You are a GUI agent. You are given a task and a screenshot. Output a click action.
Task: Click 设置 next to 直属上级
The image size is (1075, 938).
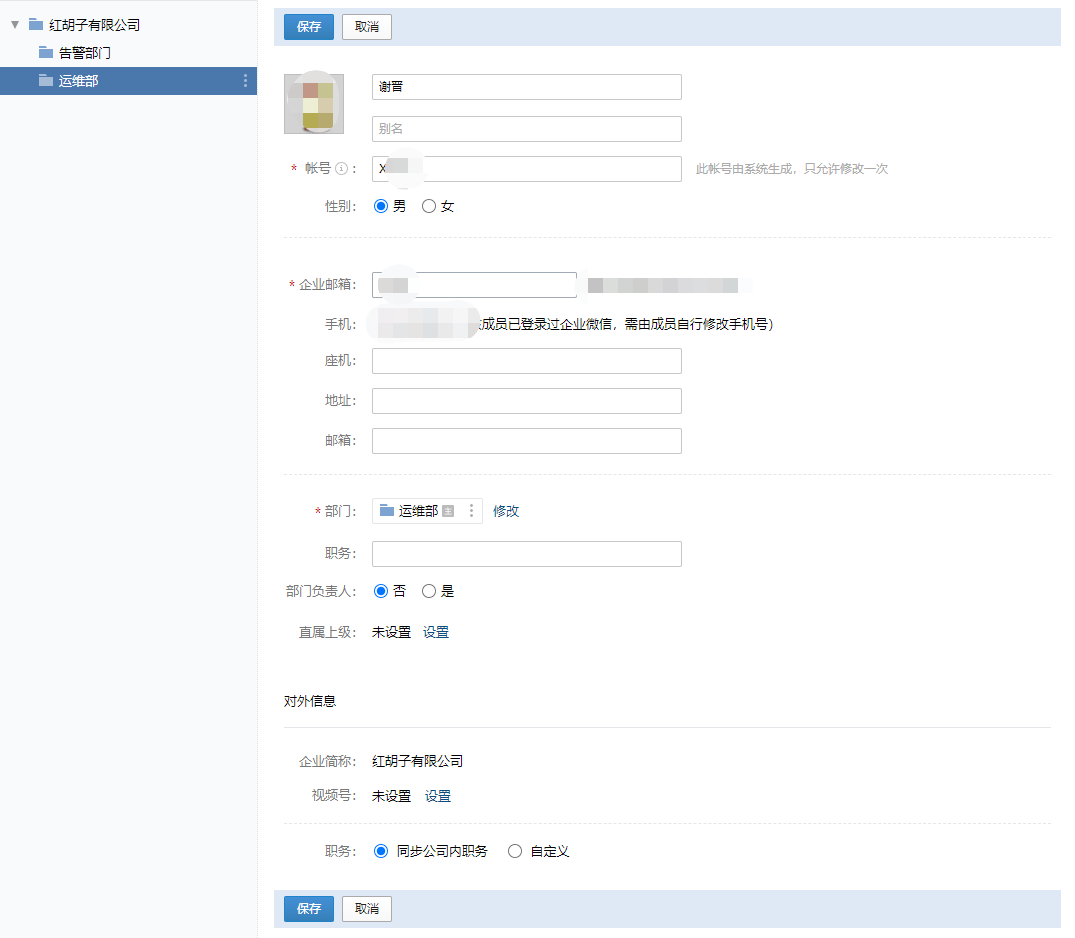pos(436,632)
